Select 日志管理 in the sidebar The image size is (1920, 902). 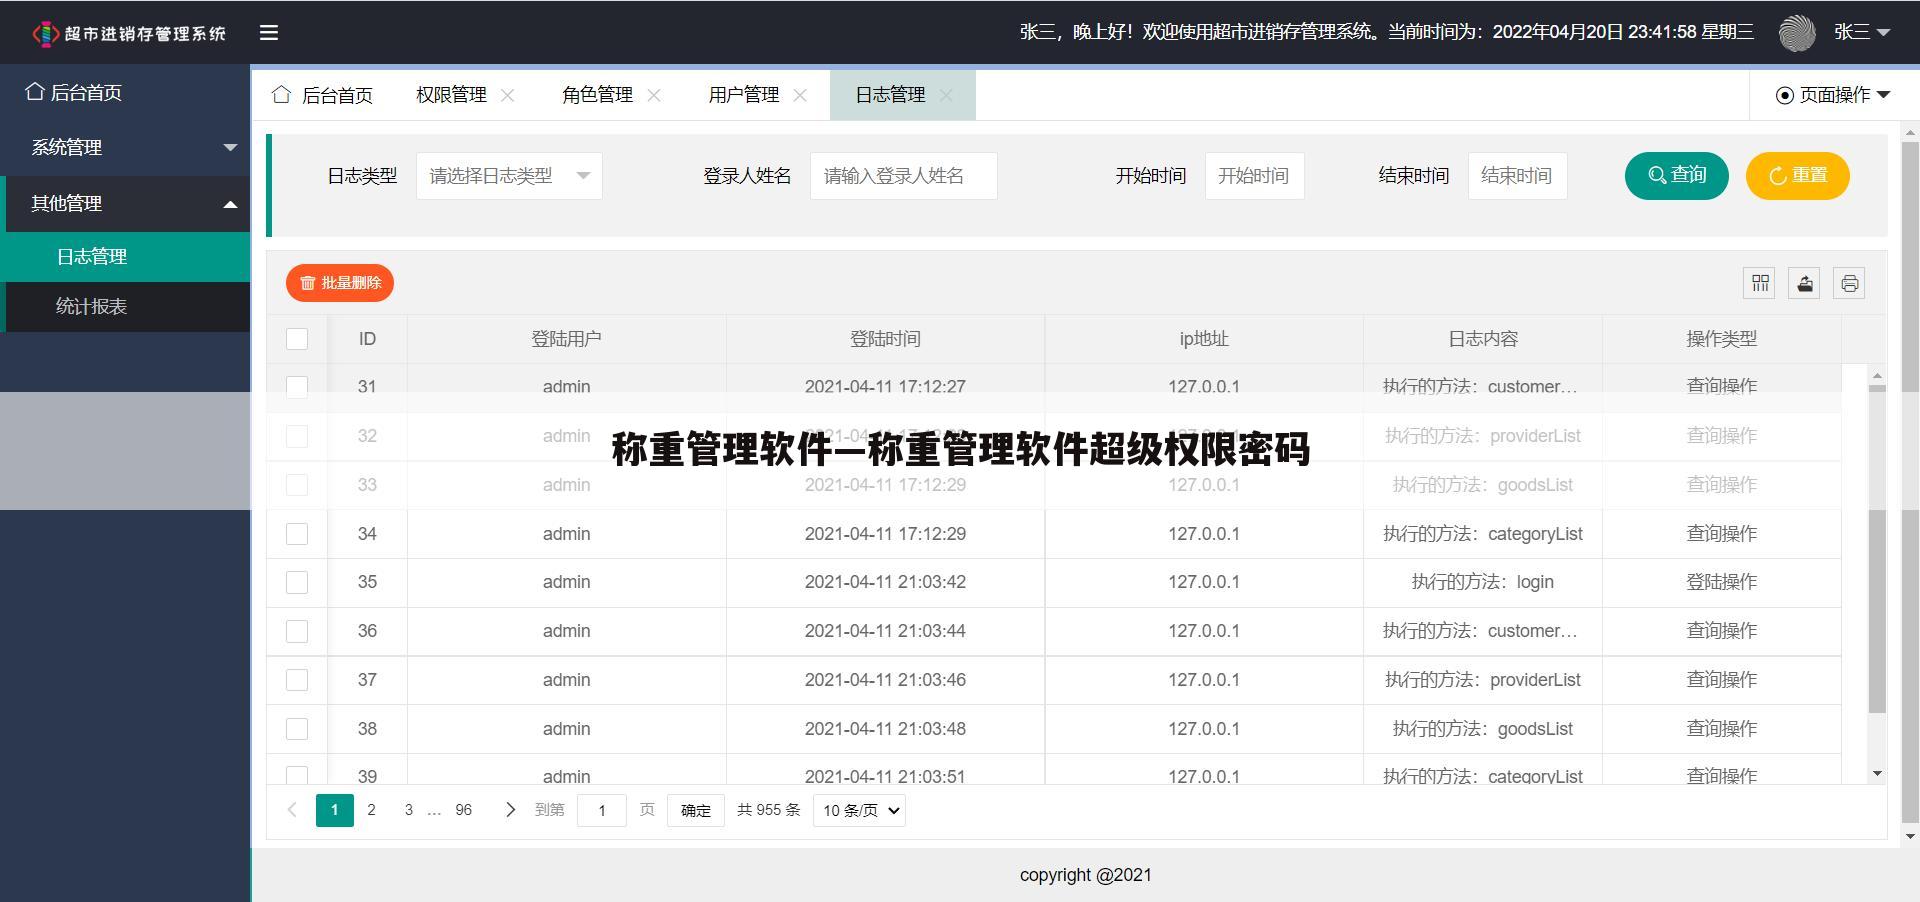tap(125, 256)
